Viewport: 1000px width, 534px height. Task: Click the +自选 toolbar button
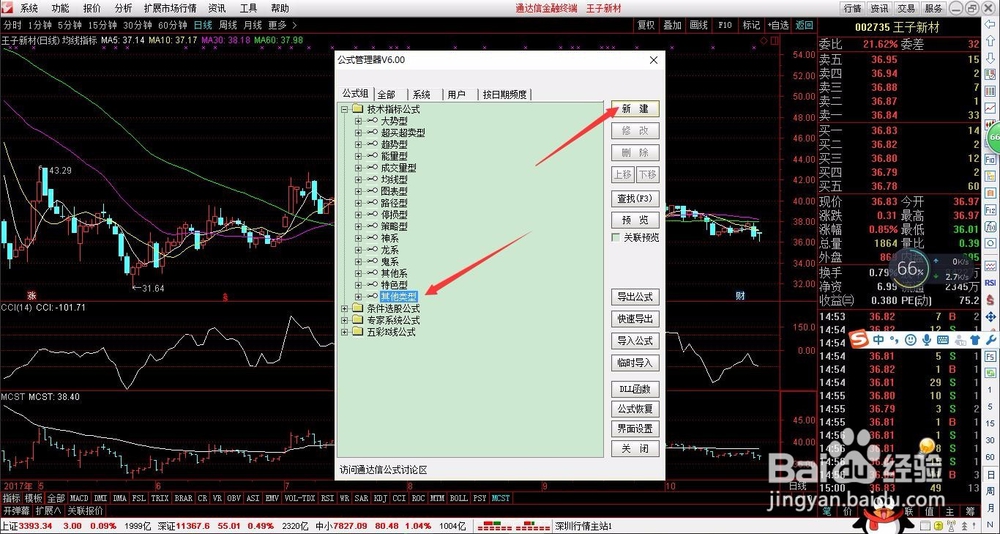(777, 26)
